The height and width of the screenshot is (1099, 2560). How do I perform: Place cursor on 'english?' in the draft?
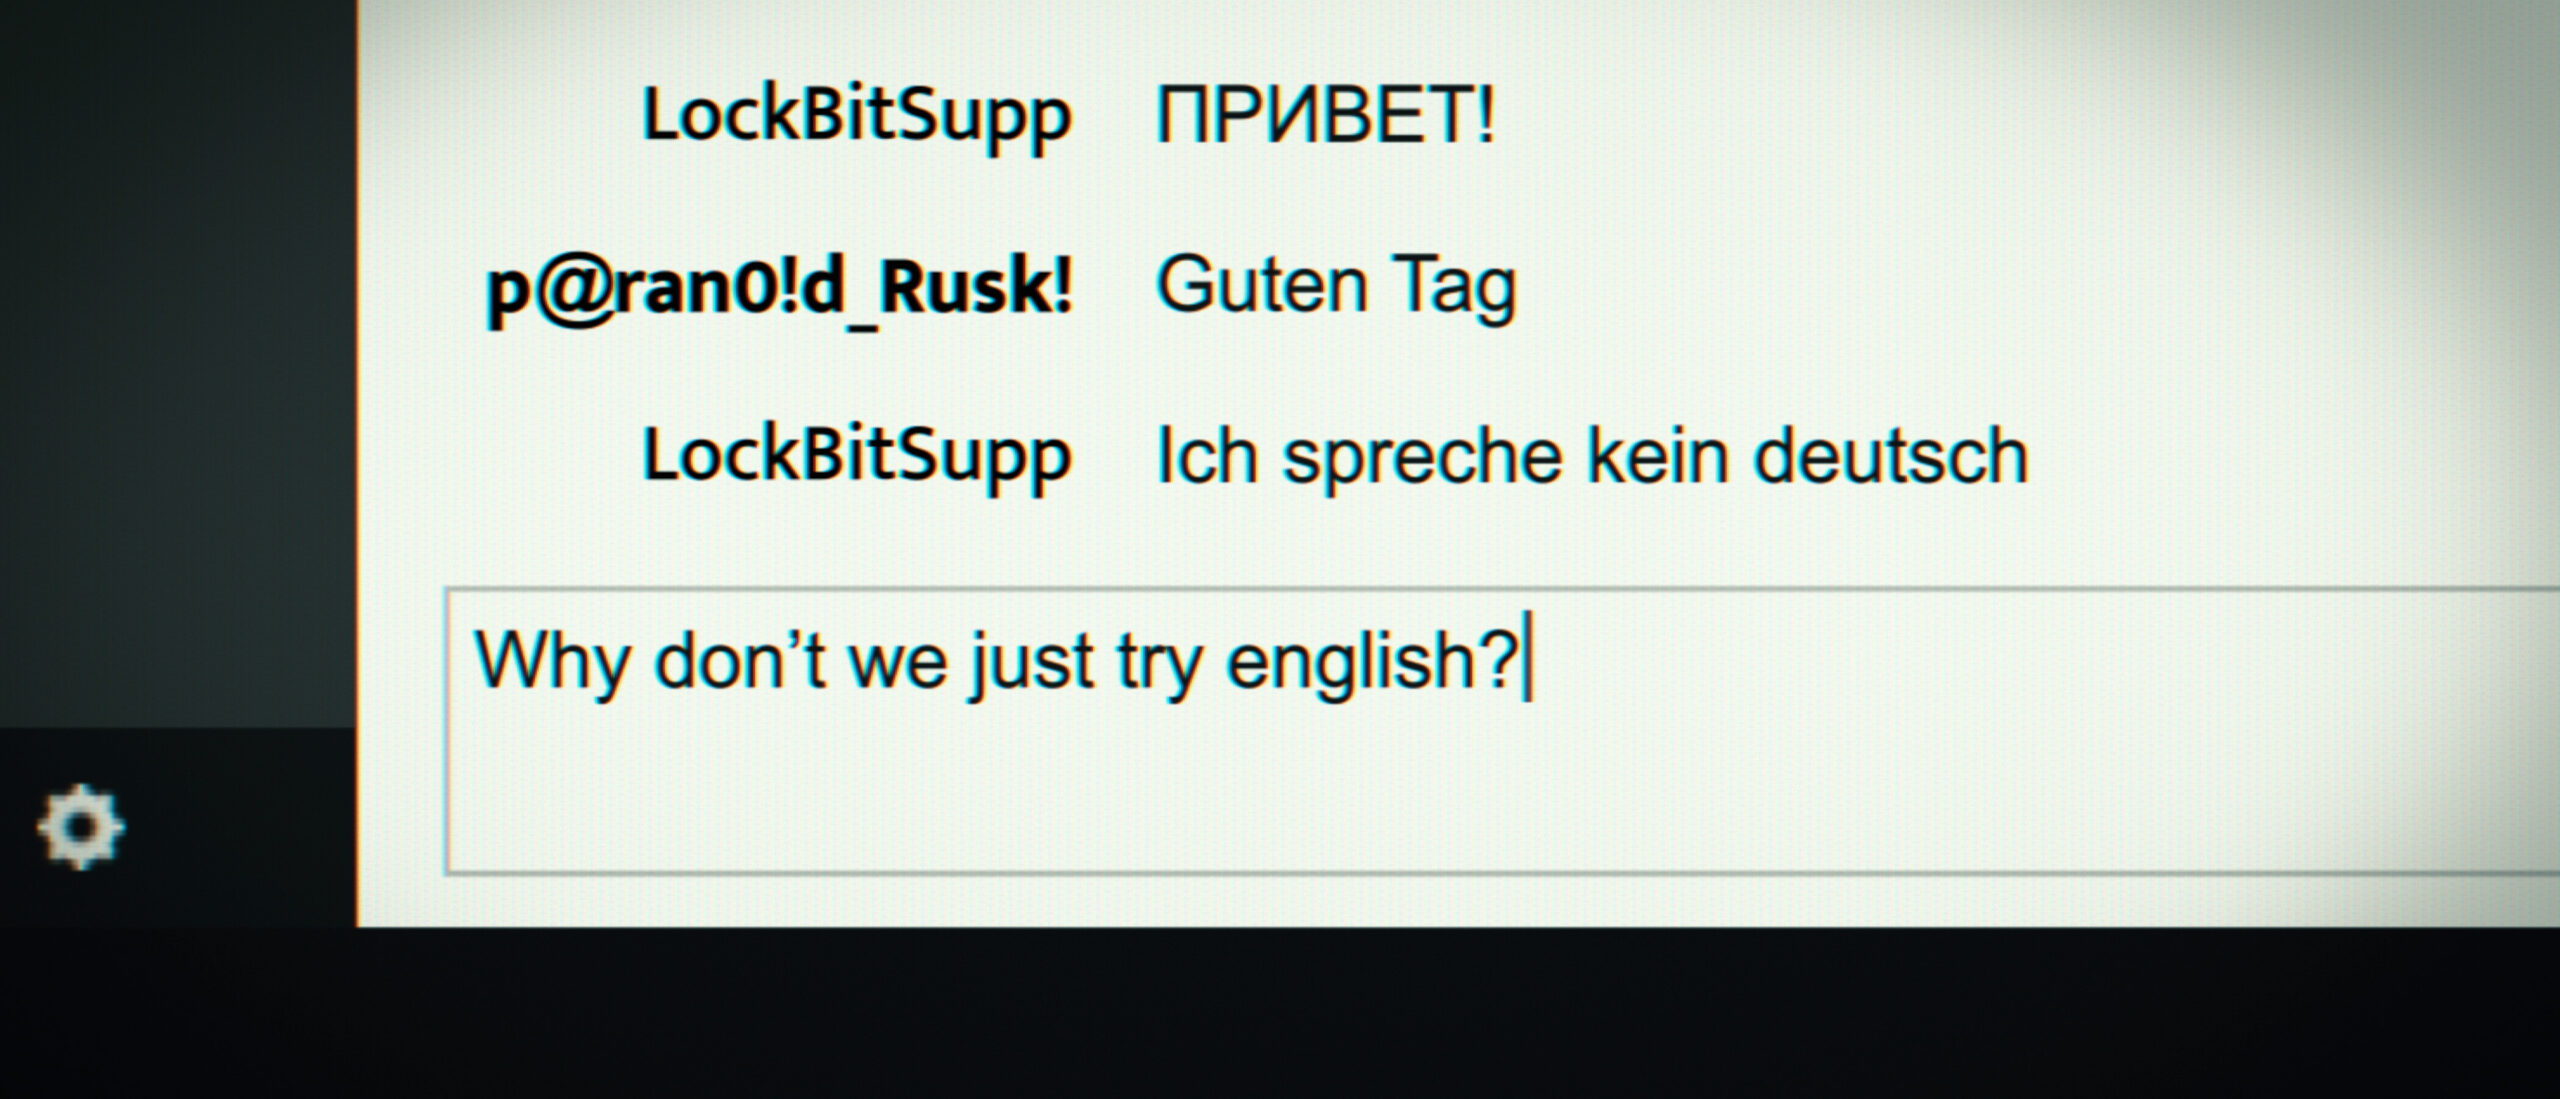point(1372,662)
